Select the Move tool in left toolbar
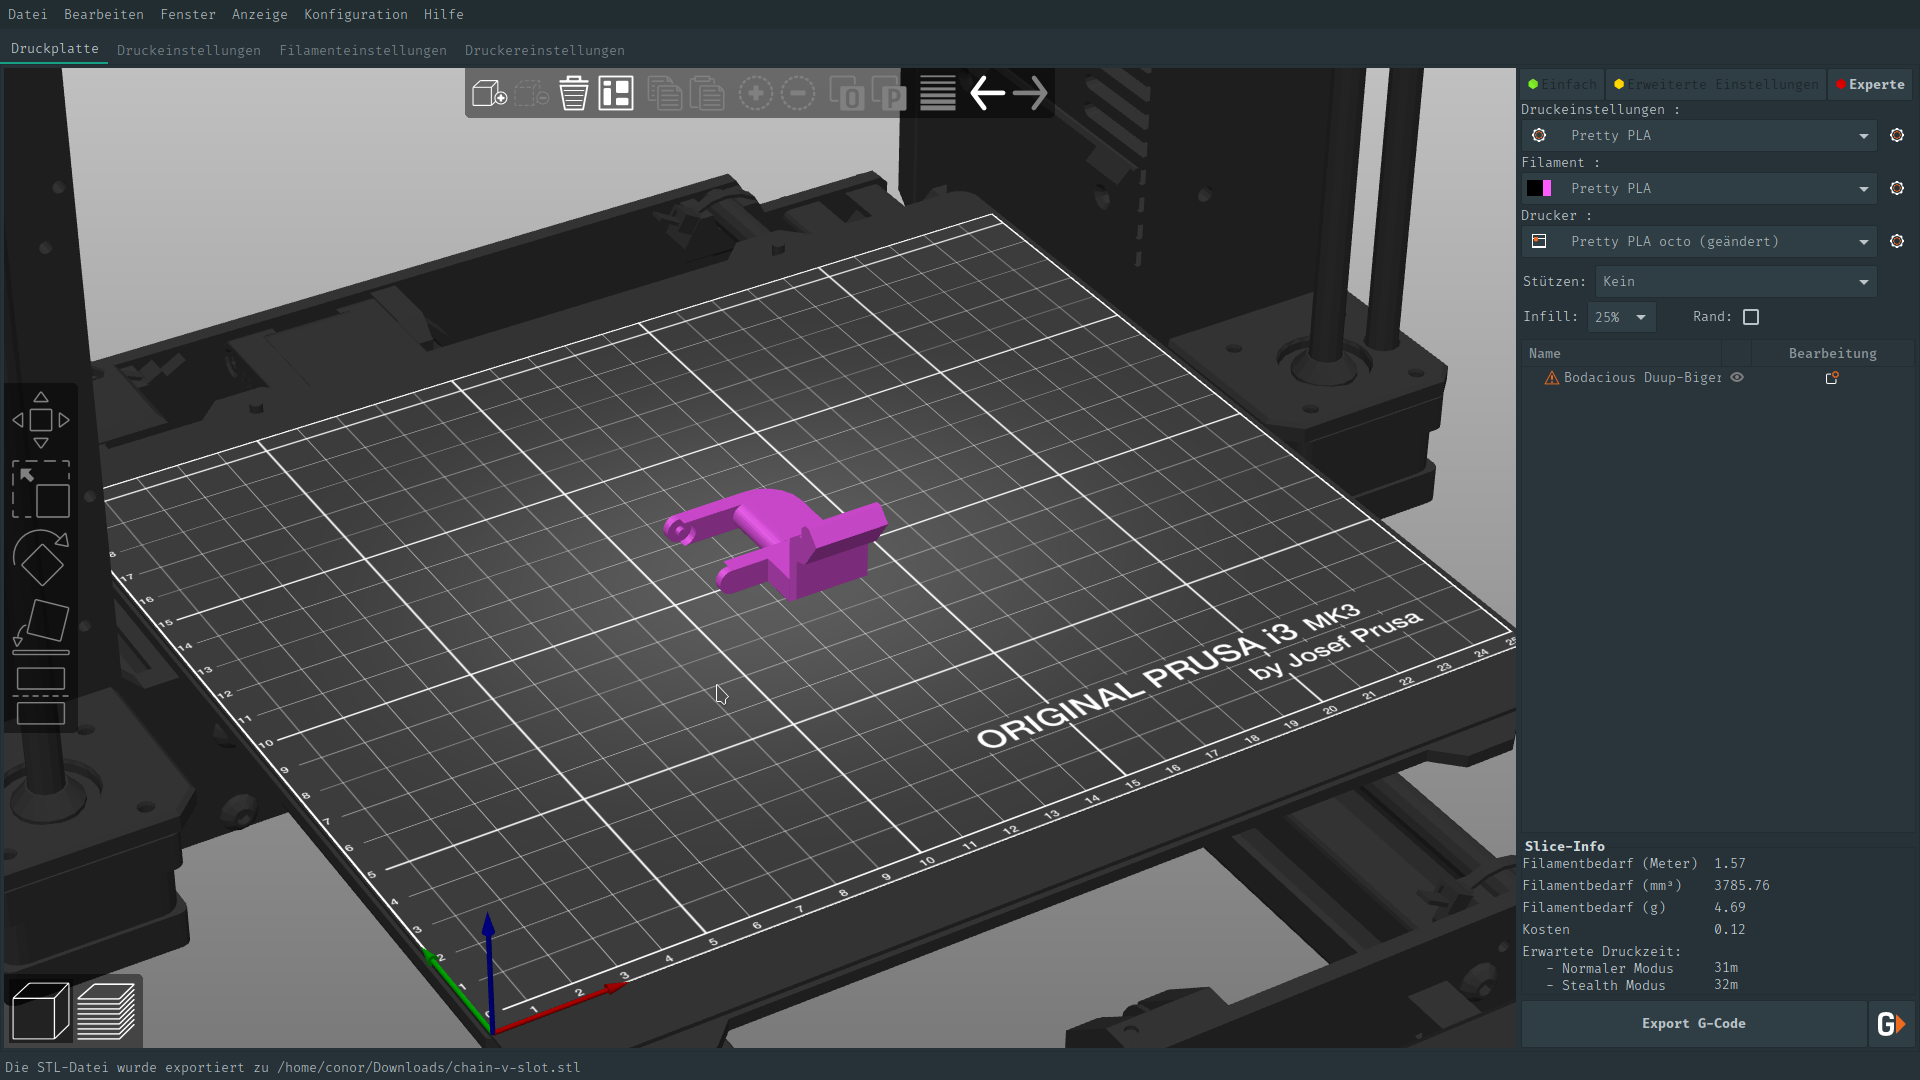 click(41, 420)
